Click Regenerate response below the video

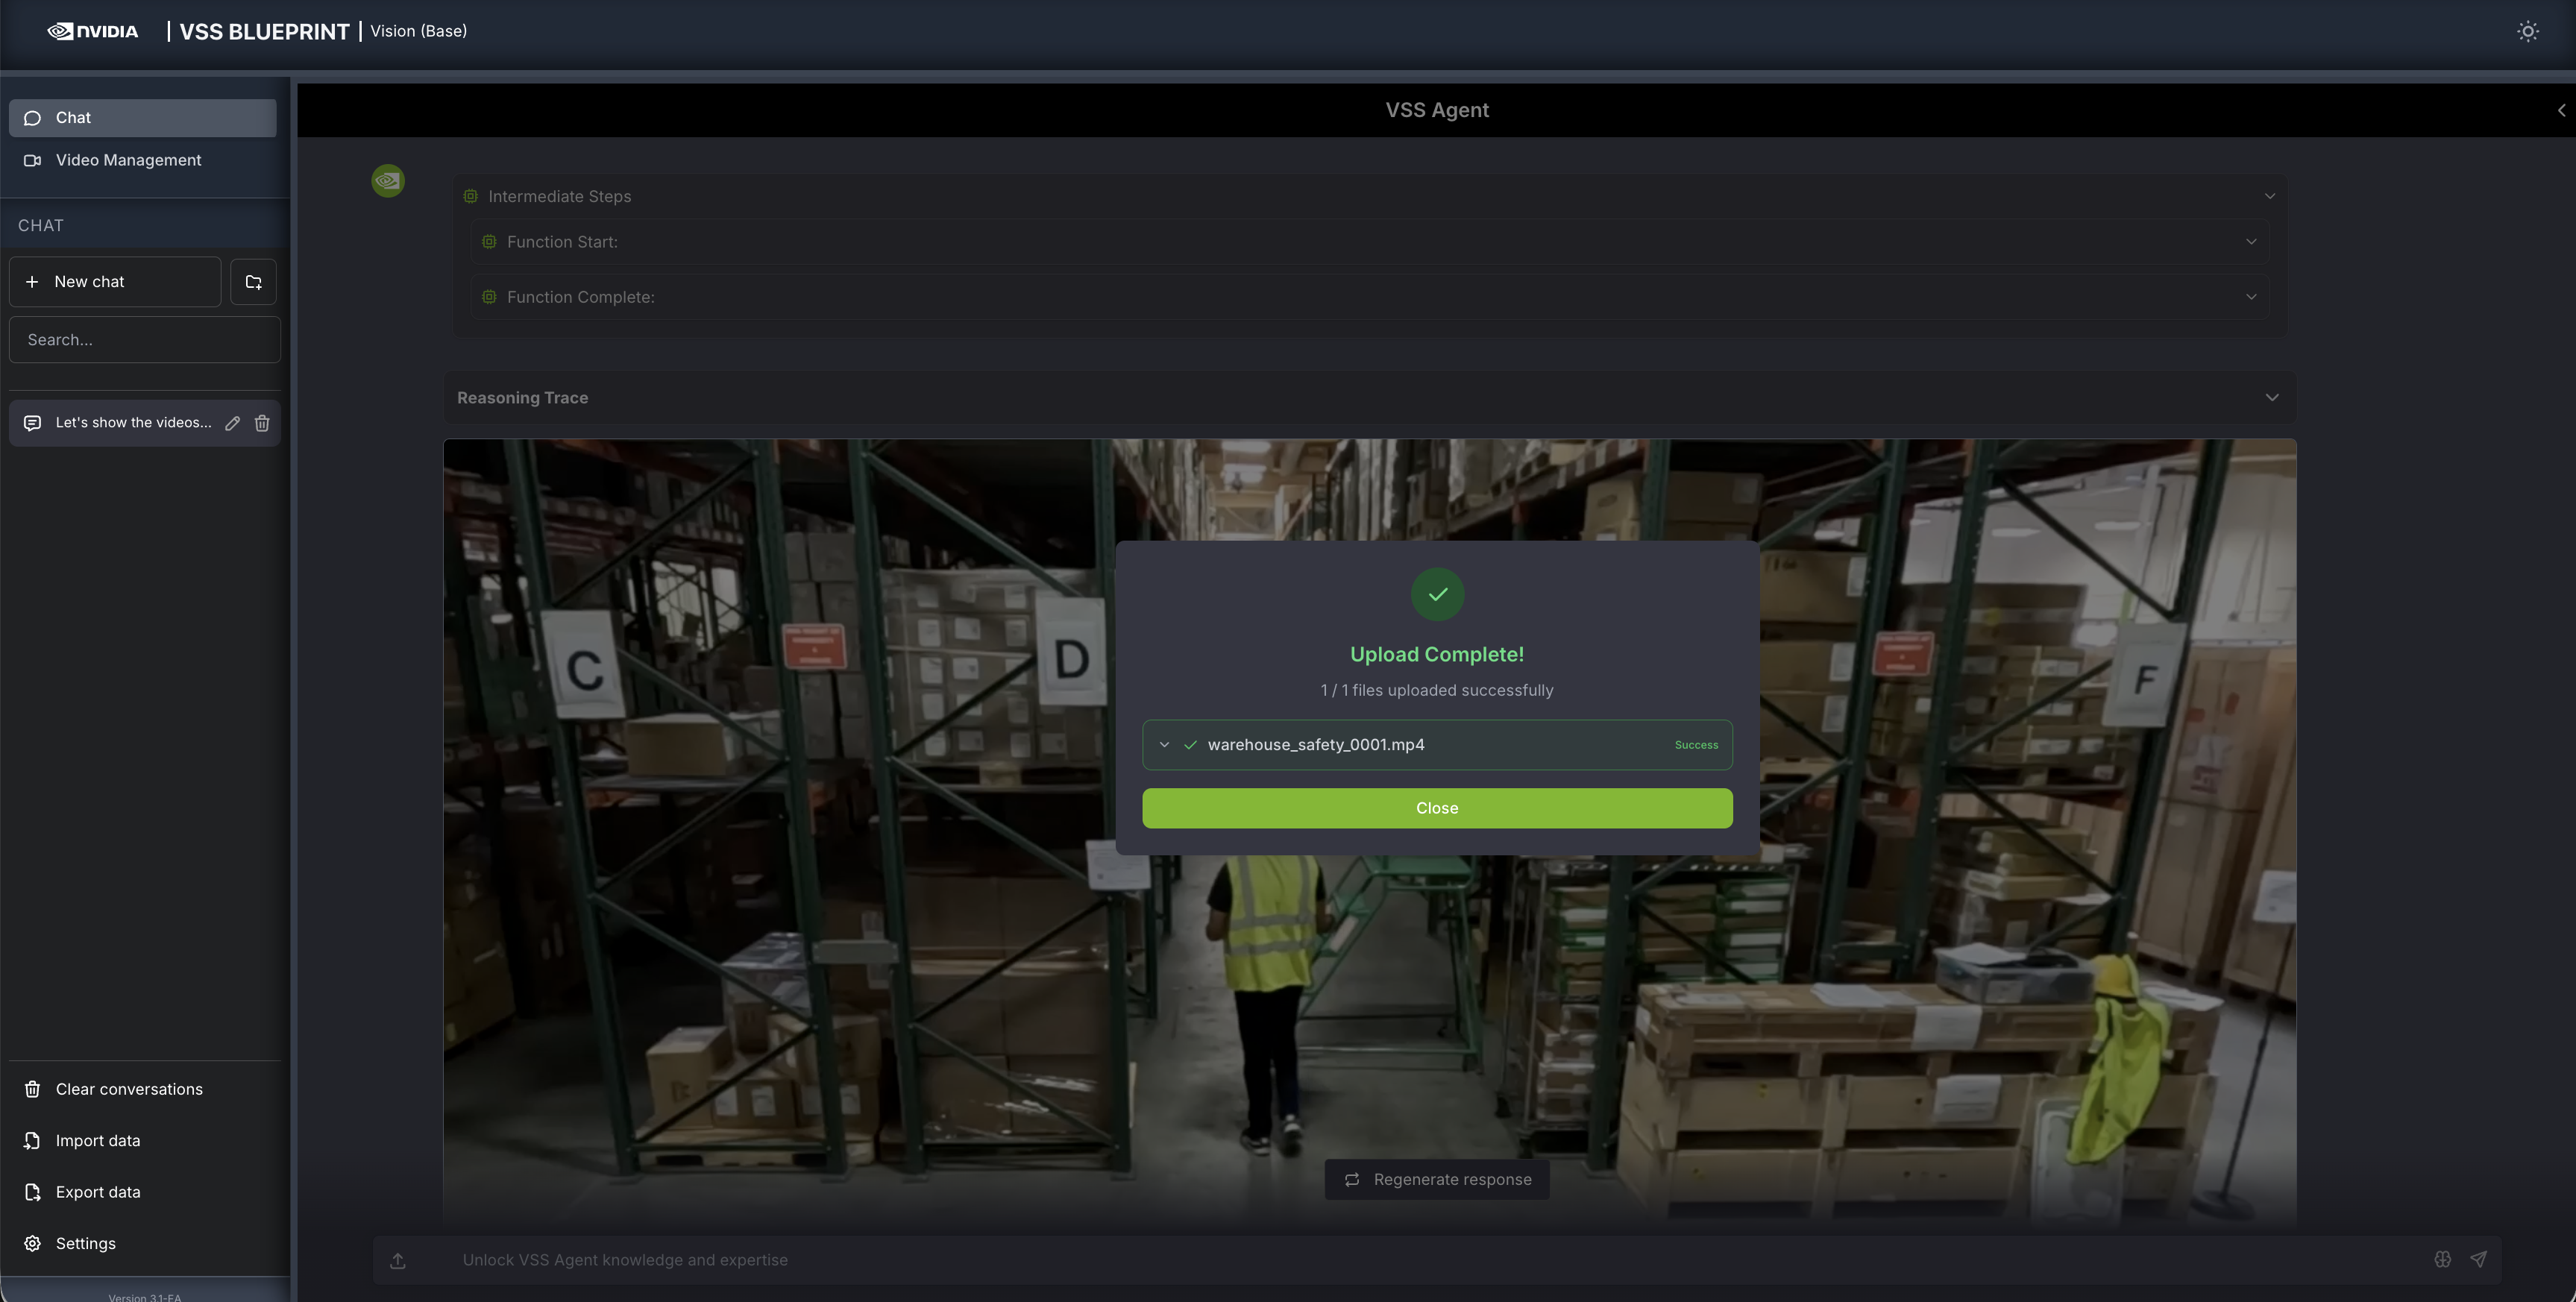pyautogui.click(x=1437, y=1179)
